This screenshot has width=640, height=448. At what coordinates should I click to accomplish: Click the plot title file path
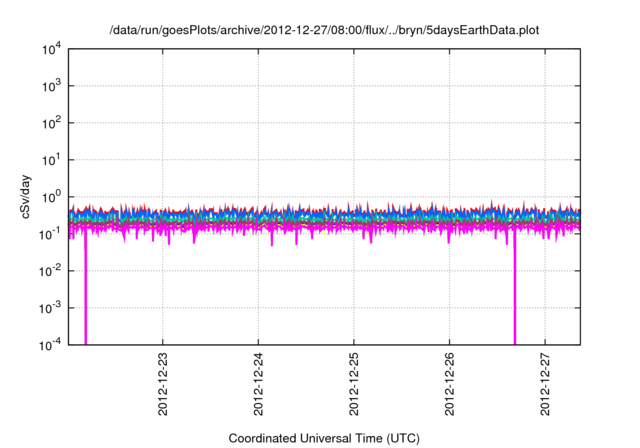coord(324,30)
